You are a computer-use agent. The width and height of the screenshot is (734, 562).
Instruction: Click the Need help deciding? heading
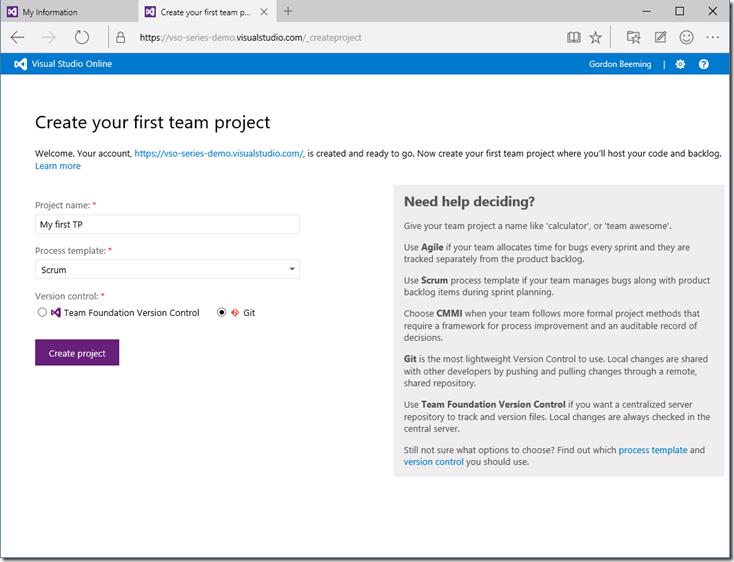469,202
